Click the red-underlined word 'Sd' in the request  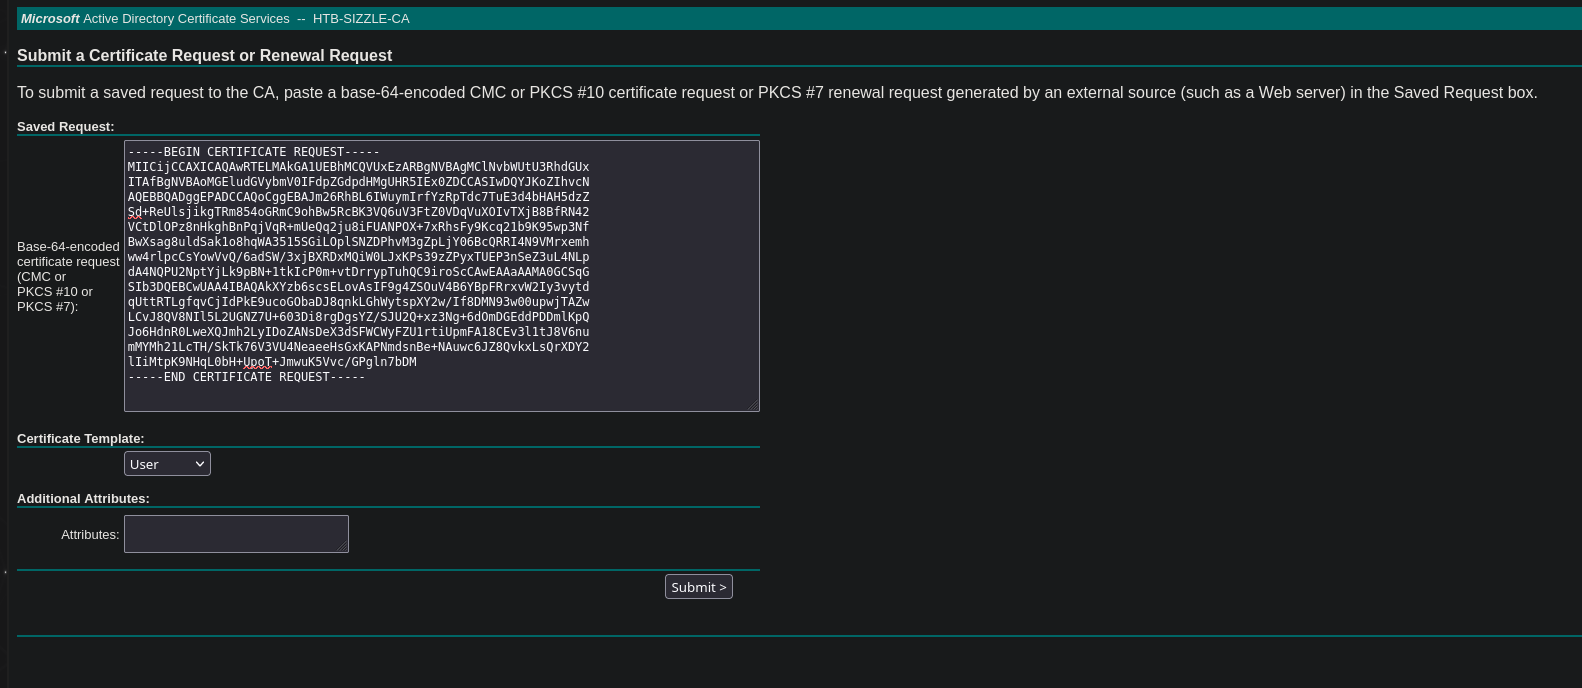[x=134, y=212]
